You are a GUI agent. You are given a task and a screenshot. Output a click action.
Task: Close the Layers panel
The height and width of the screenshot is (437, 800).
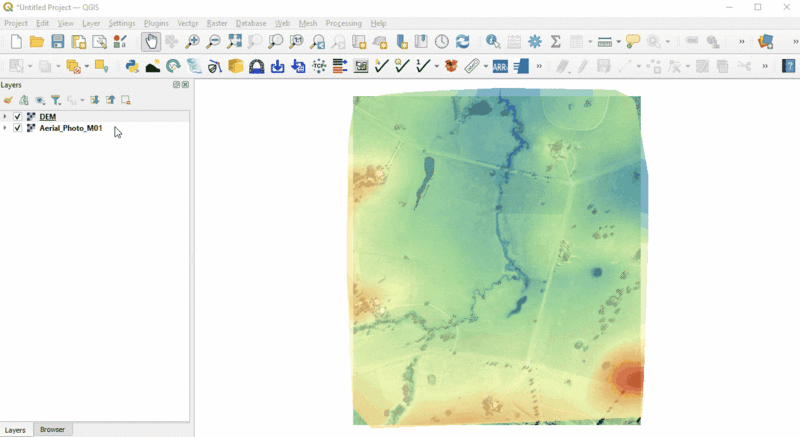coord(186,85)
